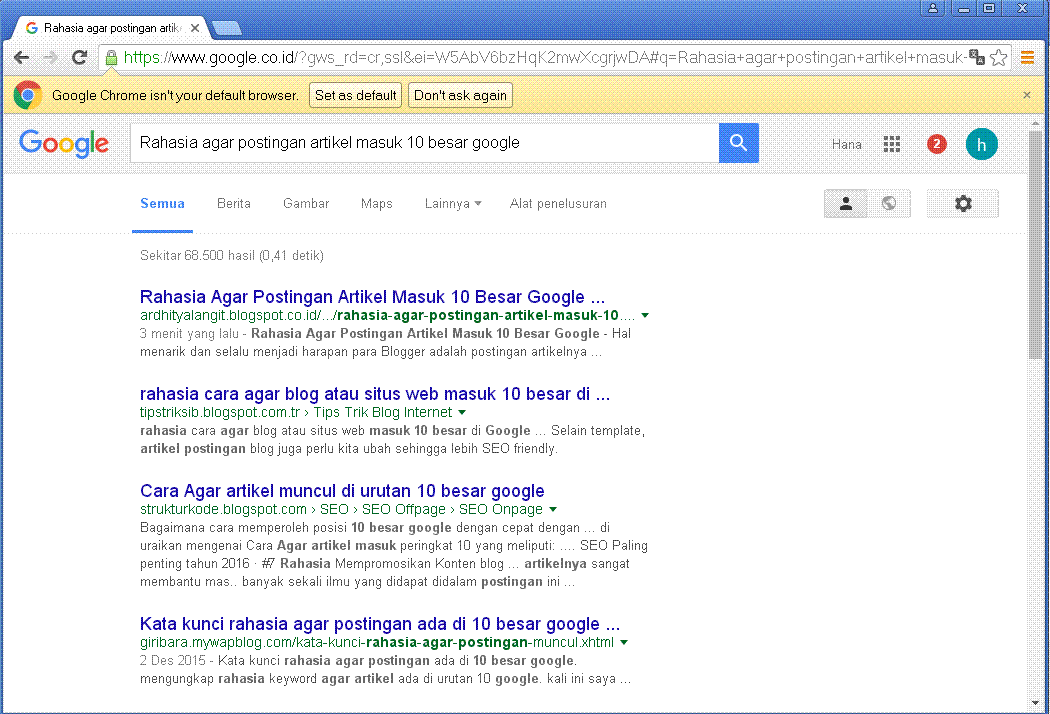Open Rahasia Agar Postingan Artikel Masuk result
The height and width of the screenshot is (714, 1050).
pos(372,297)
